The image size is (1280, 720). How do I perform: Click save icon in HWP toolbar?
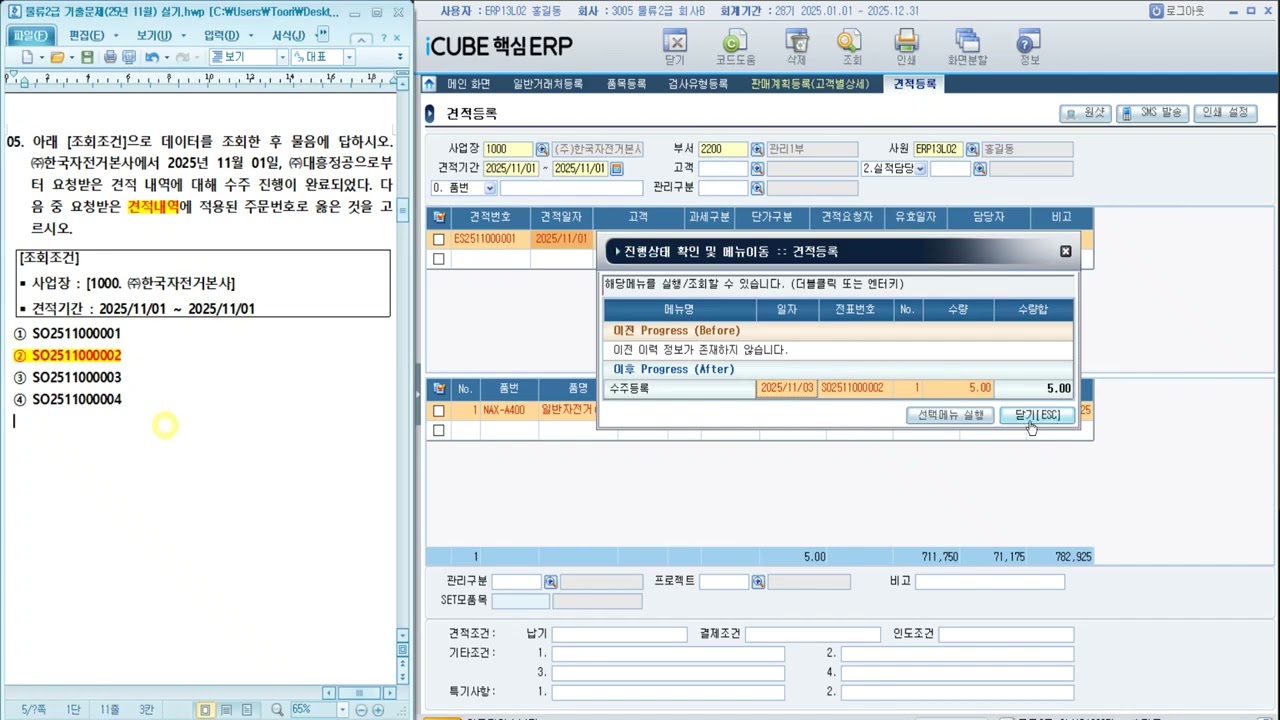click(87, 58)
